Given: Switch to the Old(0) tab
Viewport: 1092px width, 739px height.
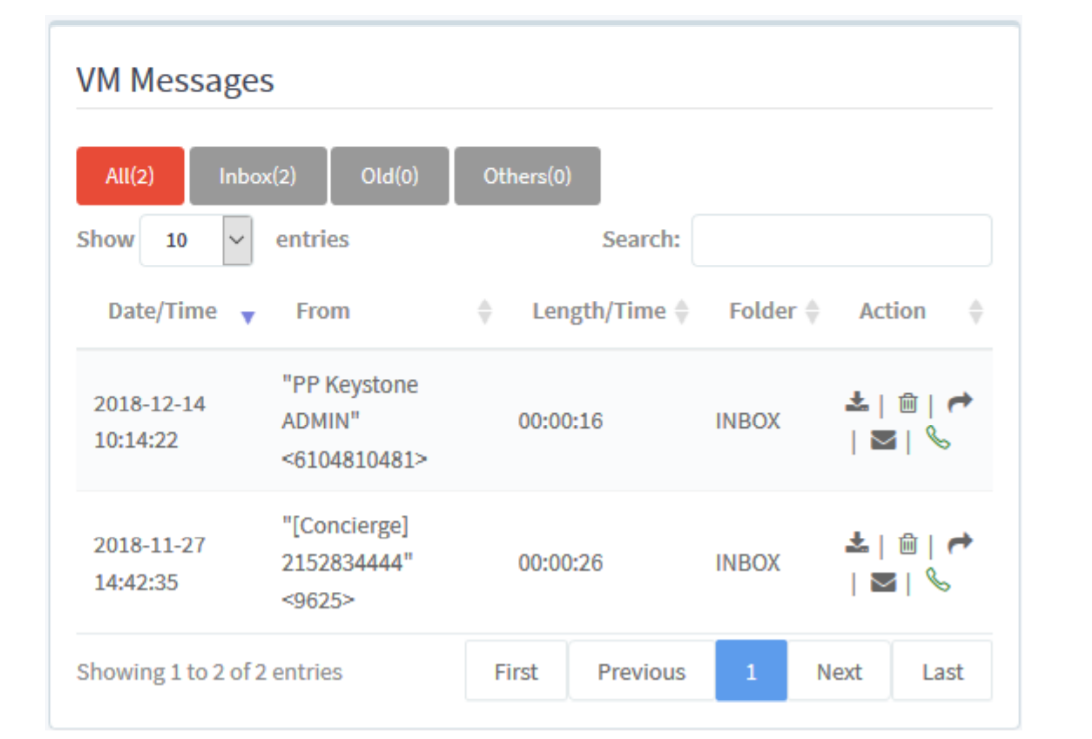Looking at the screenshot, I should 389,176.
